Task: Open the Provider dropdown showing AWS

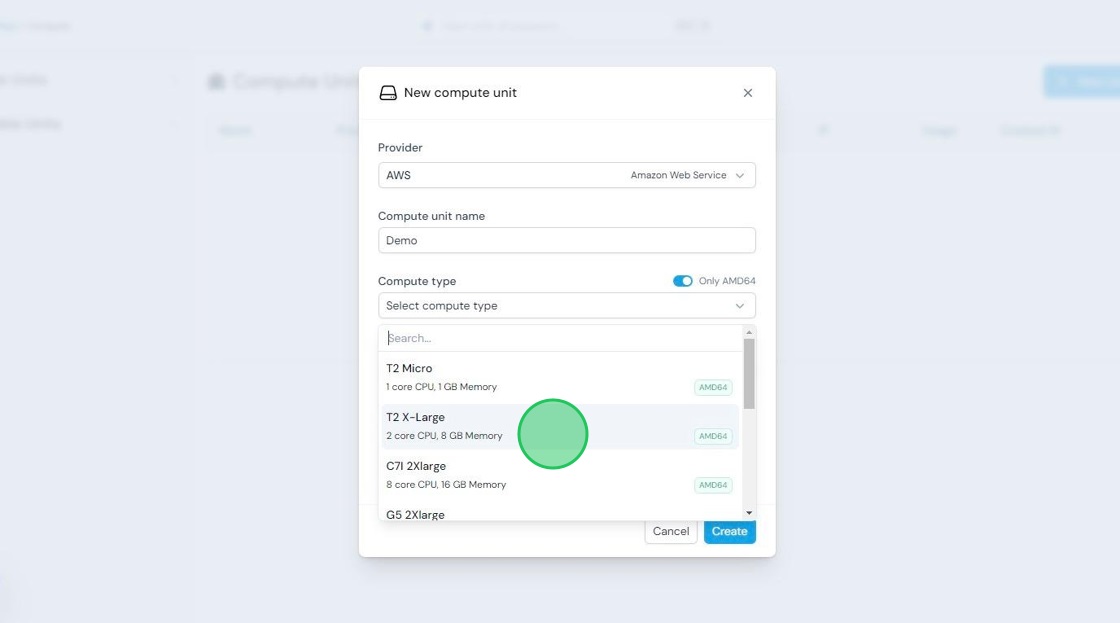Action: coord(566,175)
